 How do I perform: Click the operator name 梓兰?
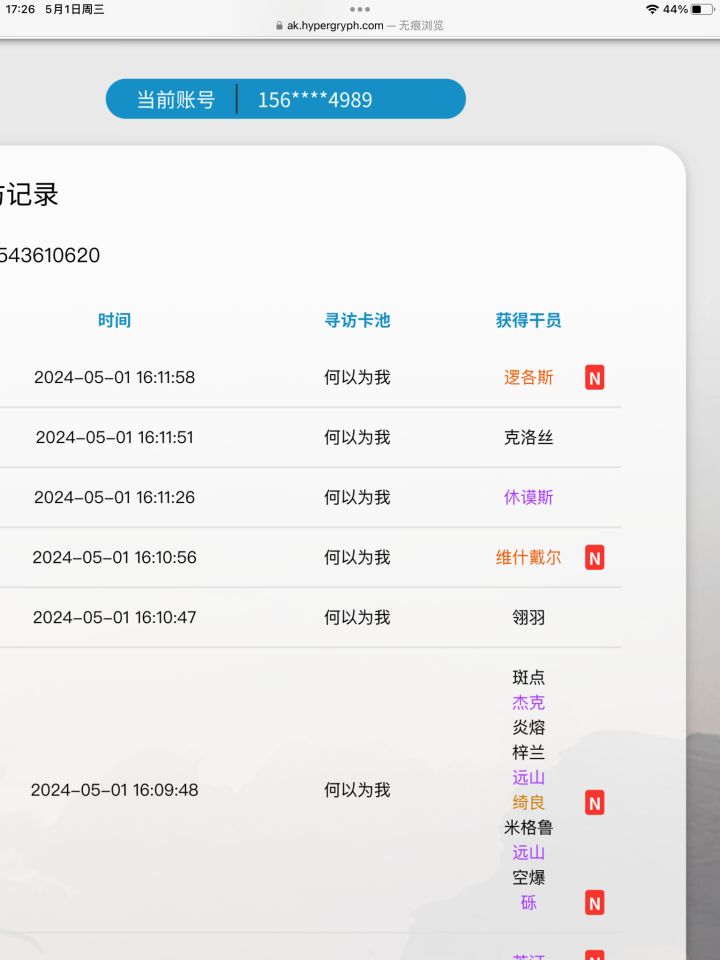pyautogui.click(x=528, y=752)
